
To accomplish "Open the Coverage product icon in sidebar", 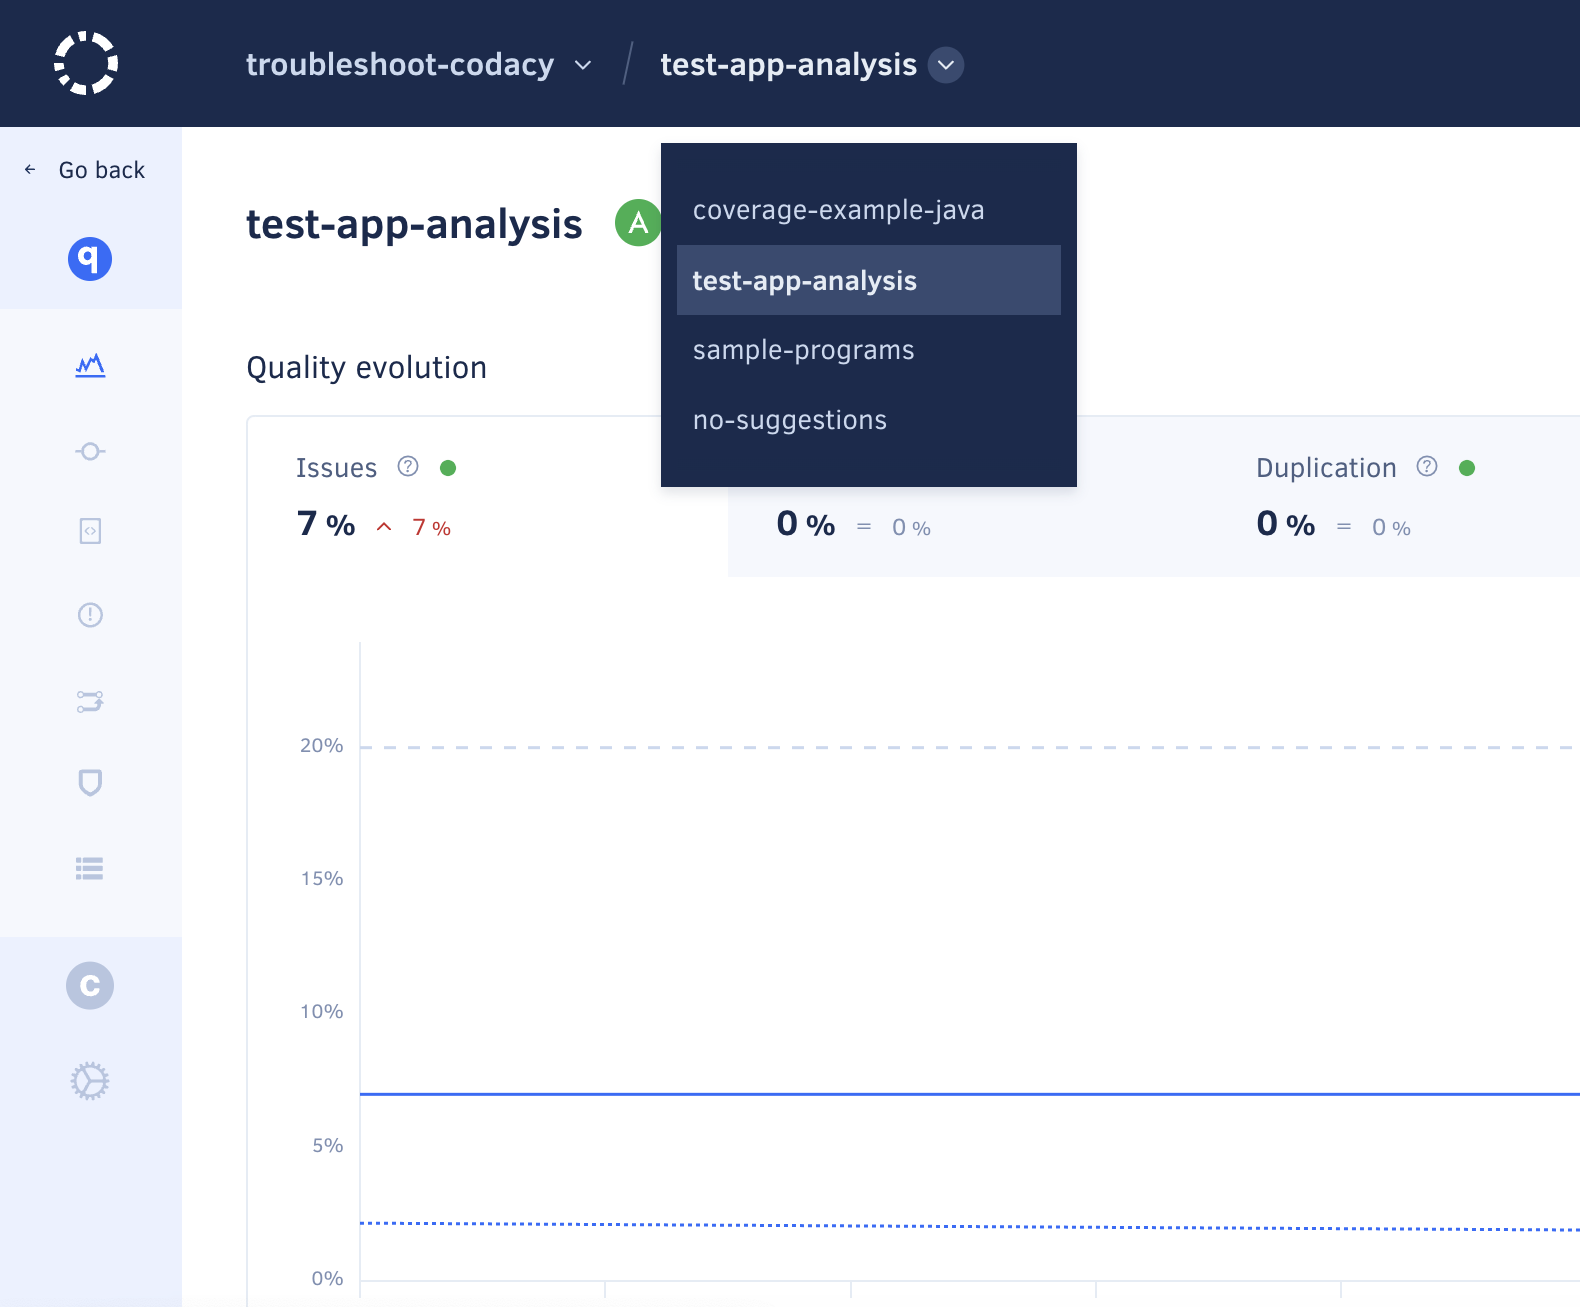I will click(90, 986).
